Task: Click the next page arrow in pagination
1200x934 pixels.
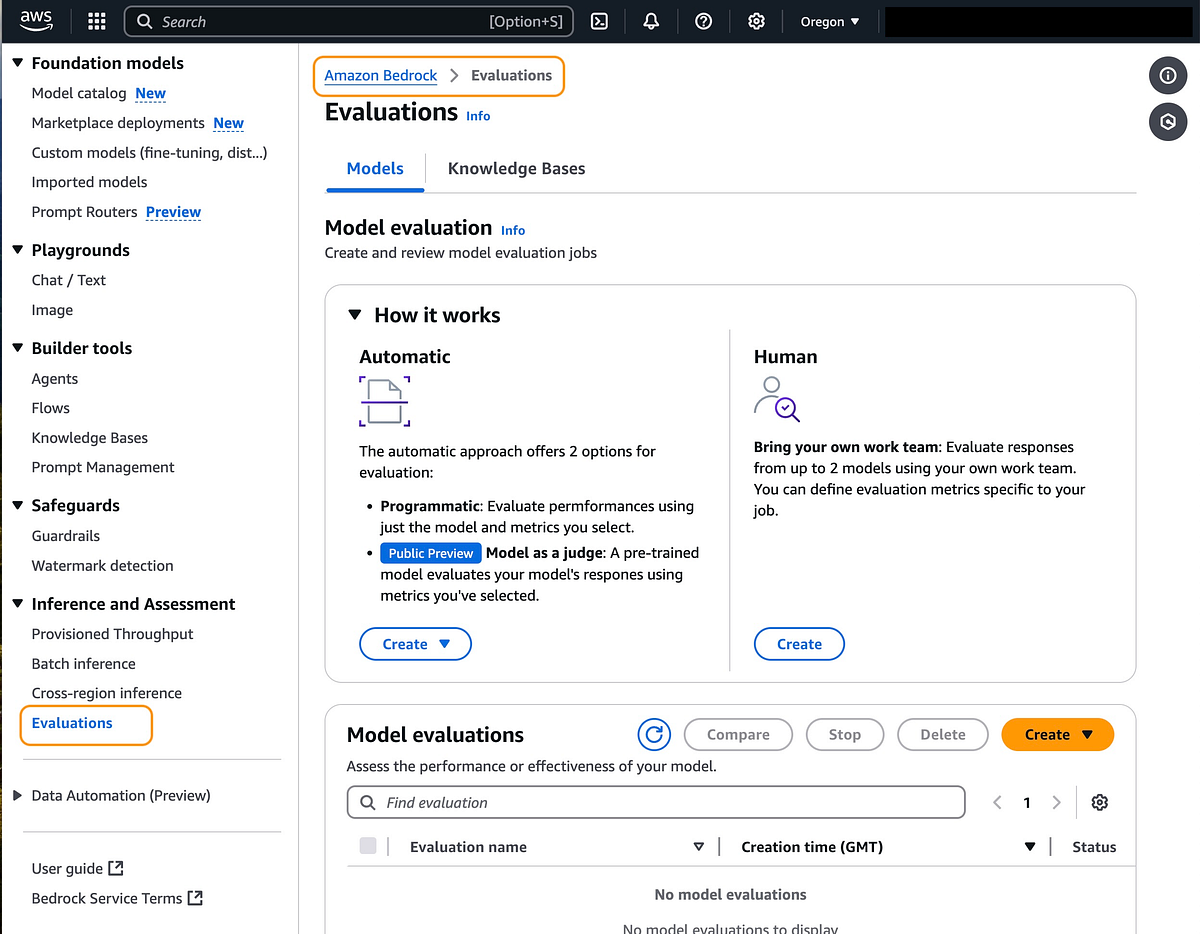Action: point(1057,802)
